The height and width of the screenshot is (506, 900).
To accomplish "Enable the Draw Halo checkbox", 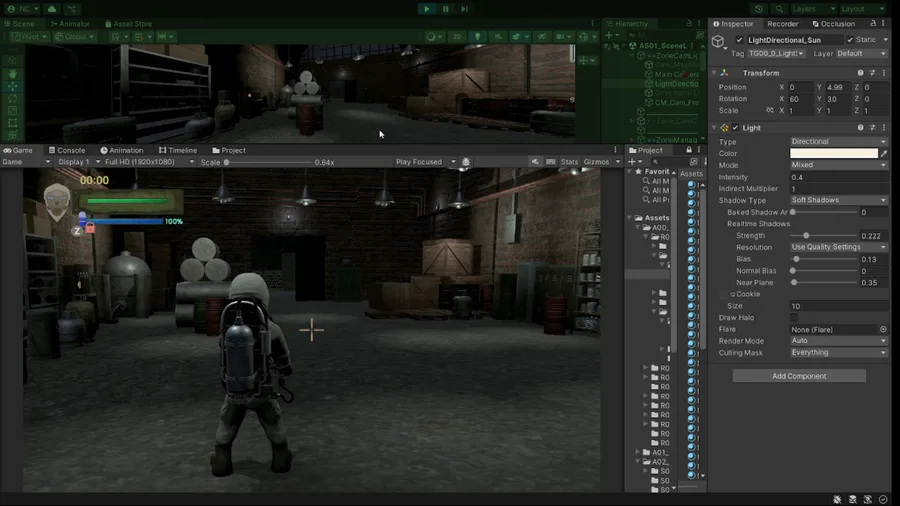I will (x=794, y=317).
